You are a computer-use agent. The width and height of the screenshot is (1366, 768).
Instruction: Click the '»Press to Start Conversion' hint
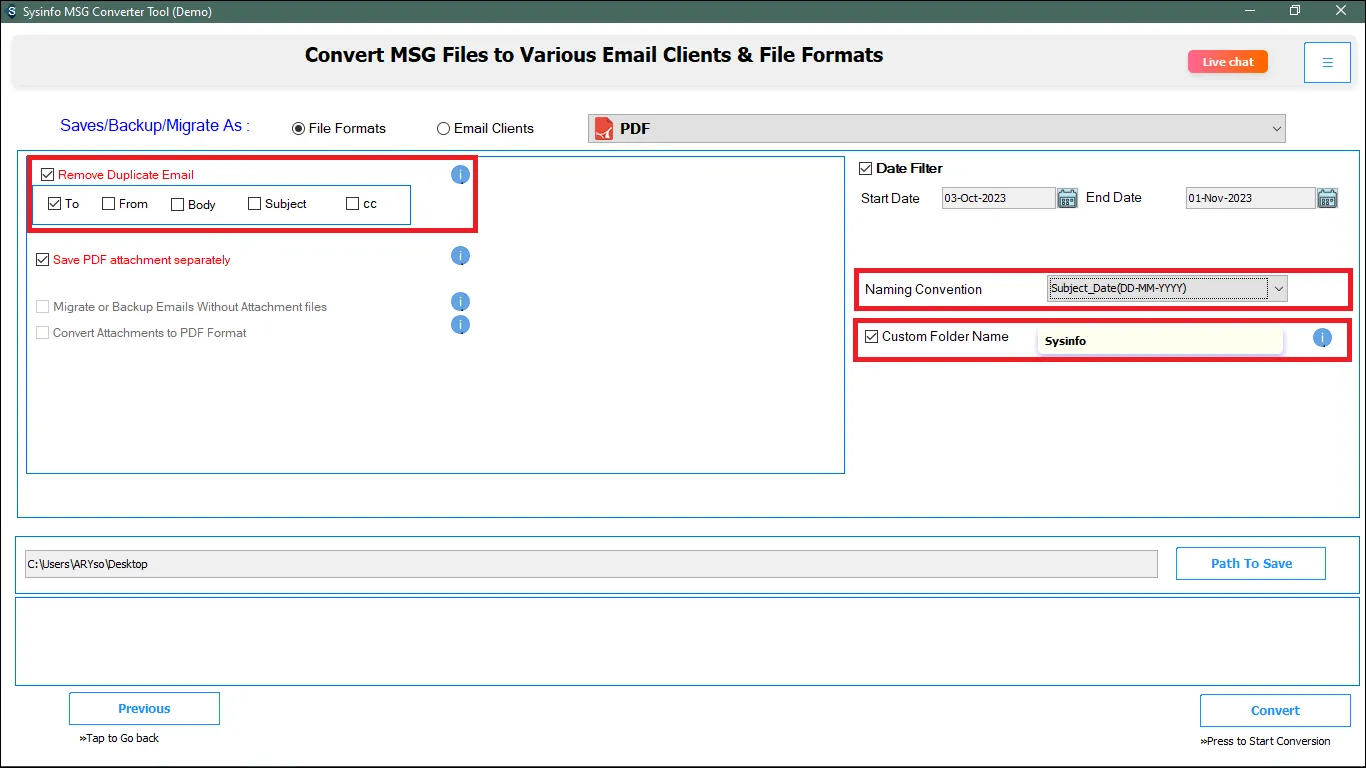1265,741
